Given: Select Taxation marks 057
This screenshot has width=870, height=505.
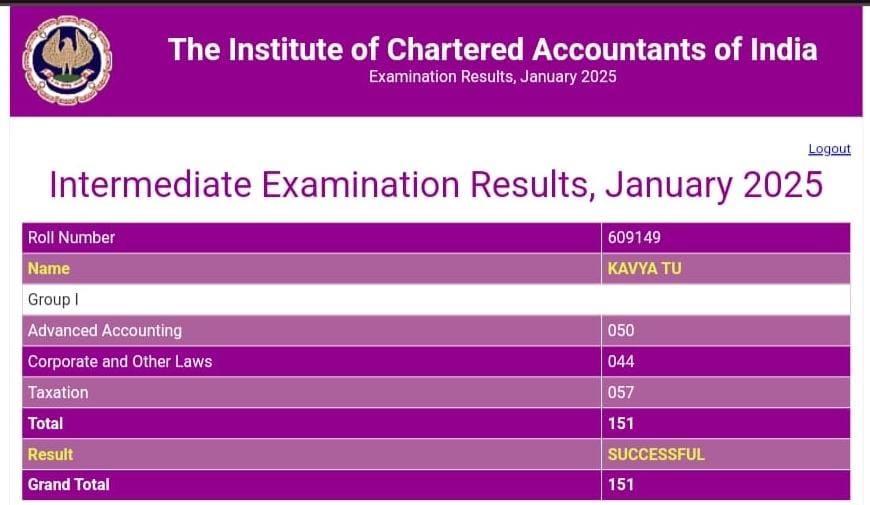Looking at the screenshot, I should click(621, 392).
